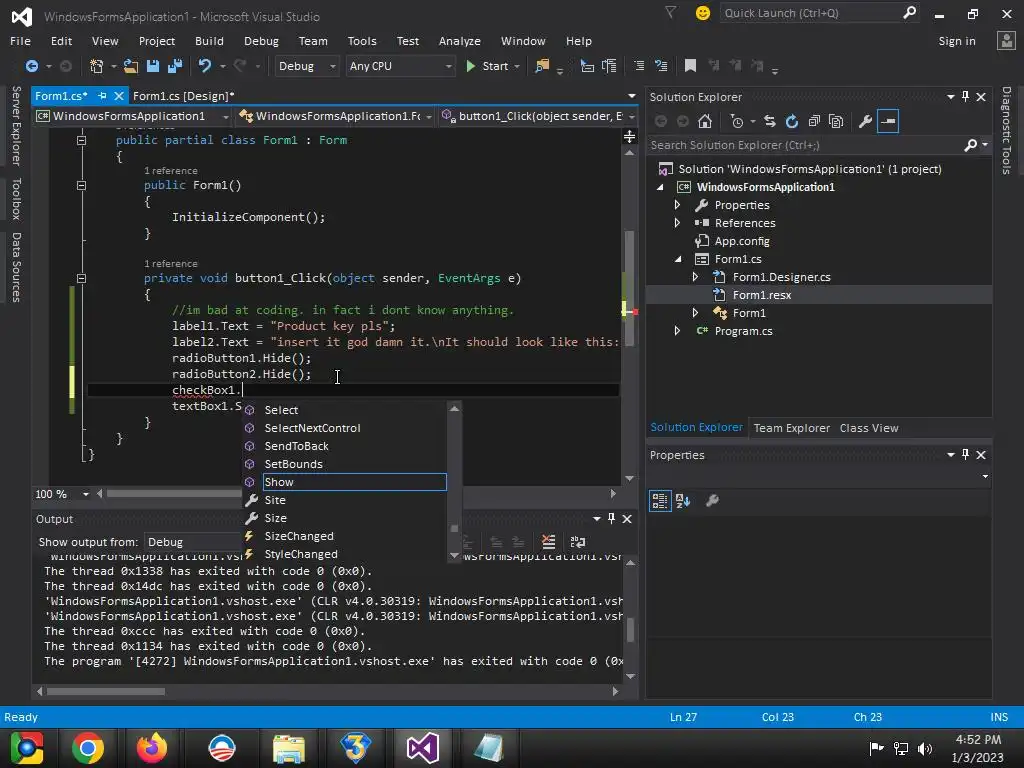Click the Quick Launch search field

click(x=819, y=13)
